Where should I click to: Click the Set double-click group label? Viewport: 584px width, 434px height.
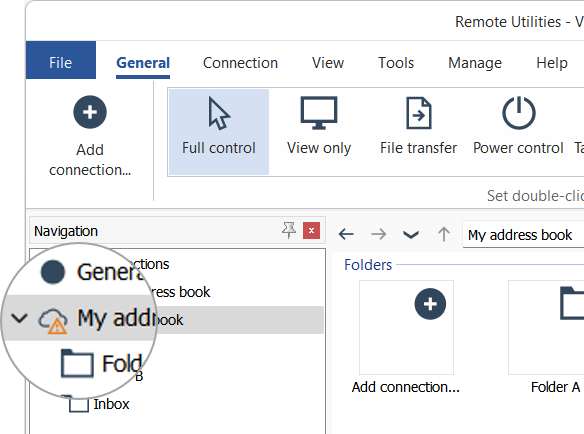[535, 196]
